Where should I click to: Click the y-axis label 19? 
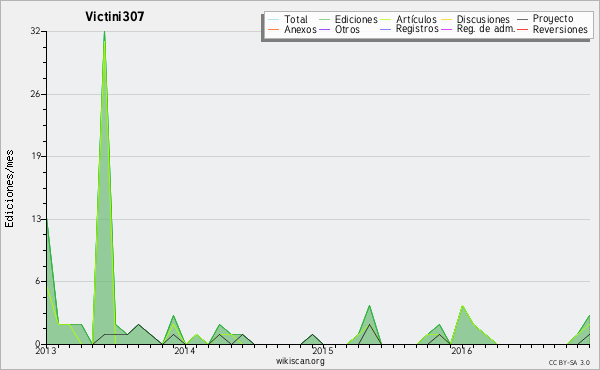[36, 156]
